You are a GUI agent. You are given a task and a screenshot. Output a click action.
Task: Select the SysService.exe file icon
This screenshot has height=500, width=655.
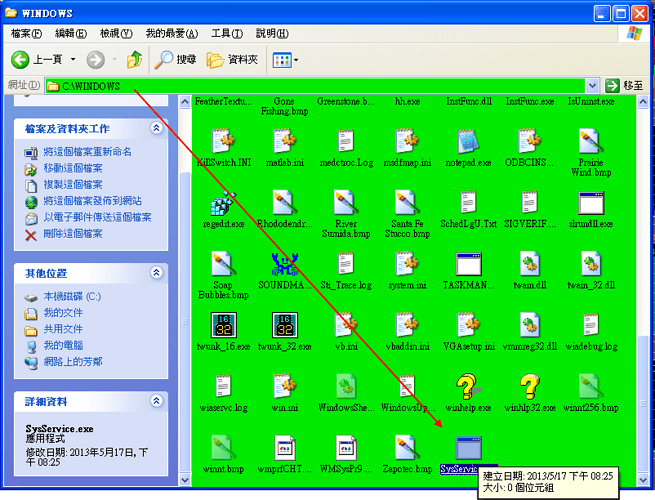[468, 448]
